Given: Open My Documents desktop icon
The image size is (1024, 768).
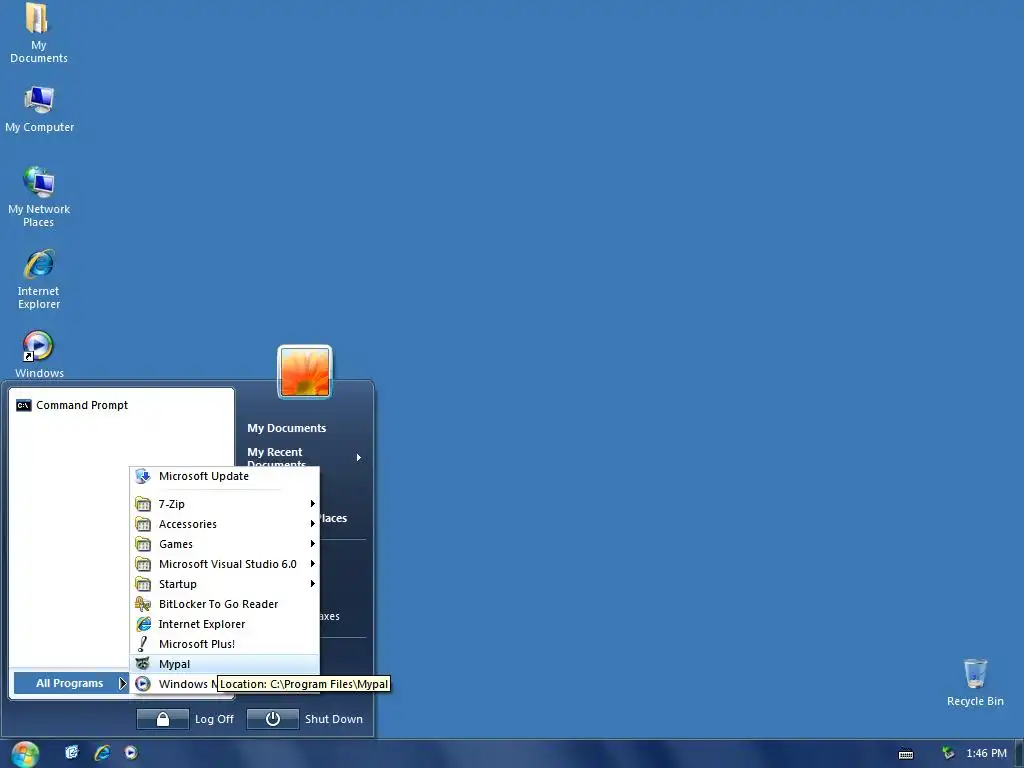Looking at the screenshot, I should coord(38,33).
